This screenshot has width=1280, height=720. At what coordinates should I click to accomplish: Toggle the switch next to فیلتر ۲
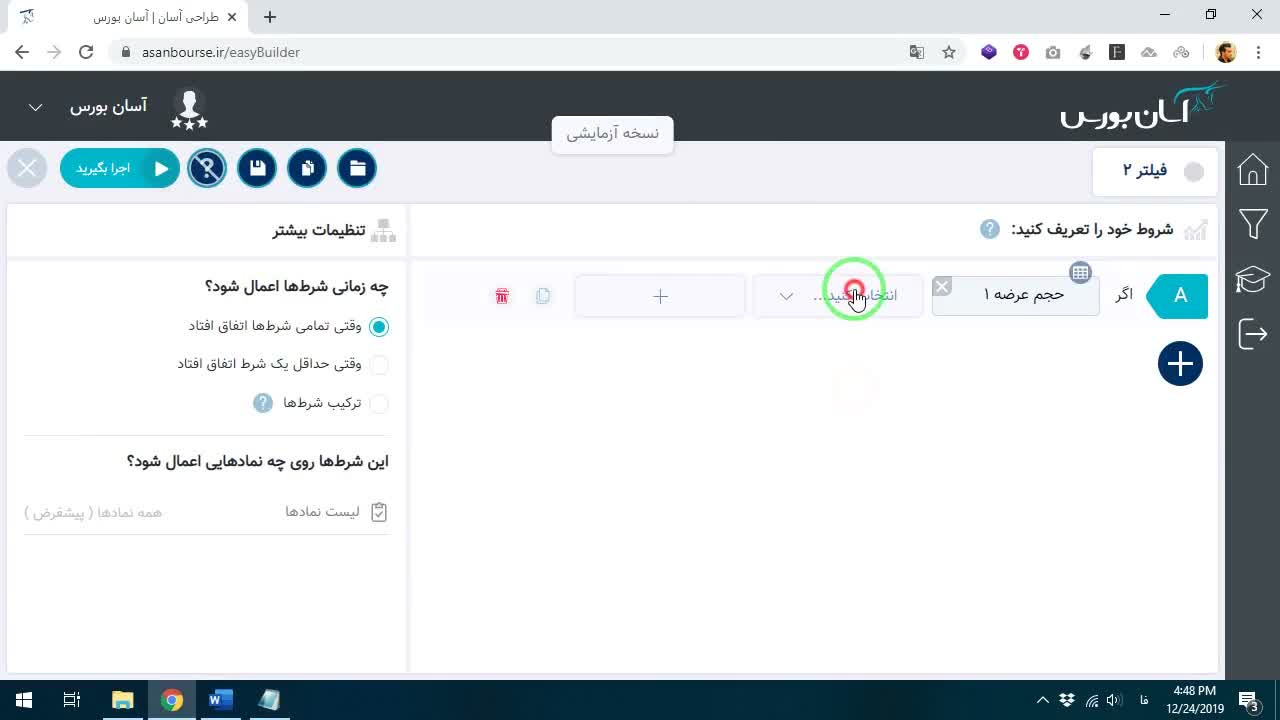1194,171
